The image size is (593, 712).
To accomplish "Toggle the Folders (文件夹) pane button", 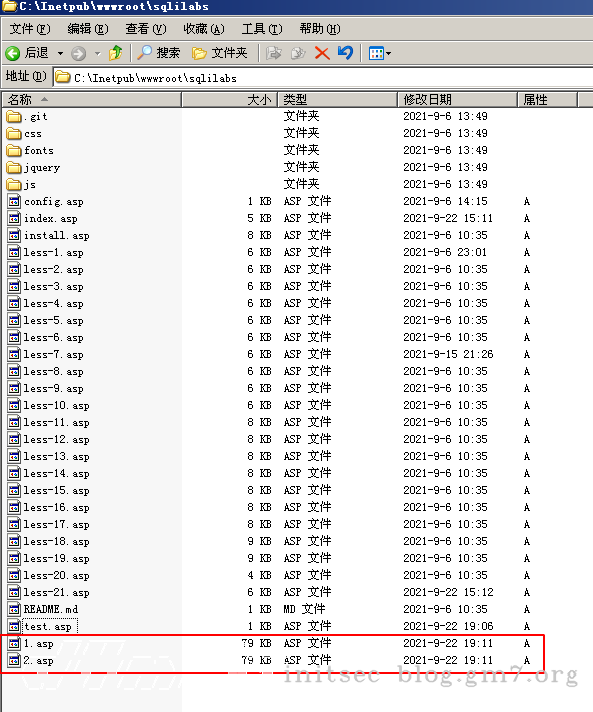I will point(220,53).
